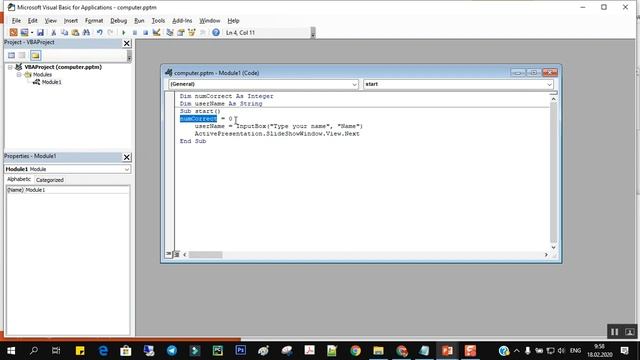The width and height of the screenshot is (640, 360).
Task: Click the code line 'End Sub'
Action: coord(193,141)
